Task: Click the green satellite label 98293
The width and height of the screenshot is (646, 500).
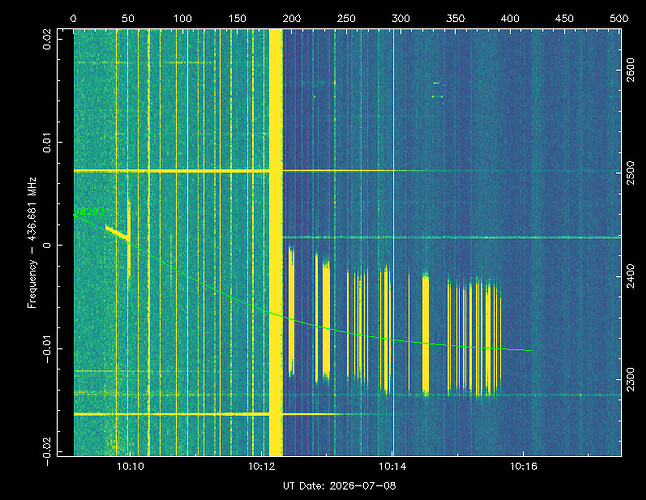Action: click(91, 211)
